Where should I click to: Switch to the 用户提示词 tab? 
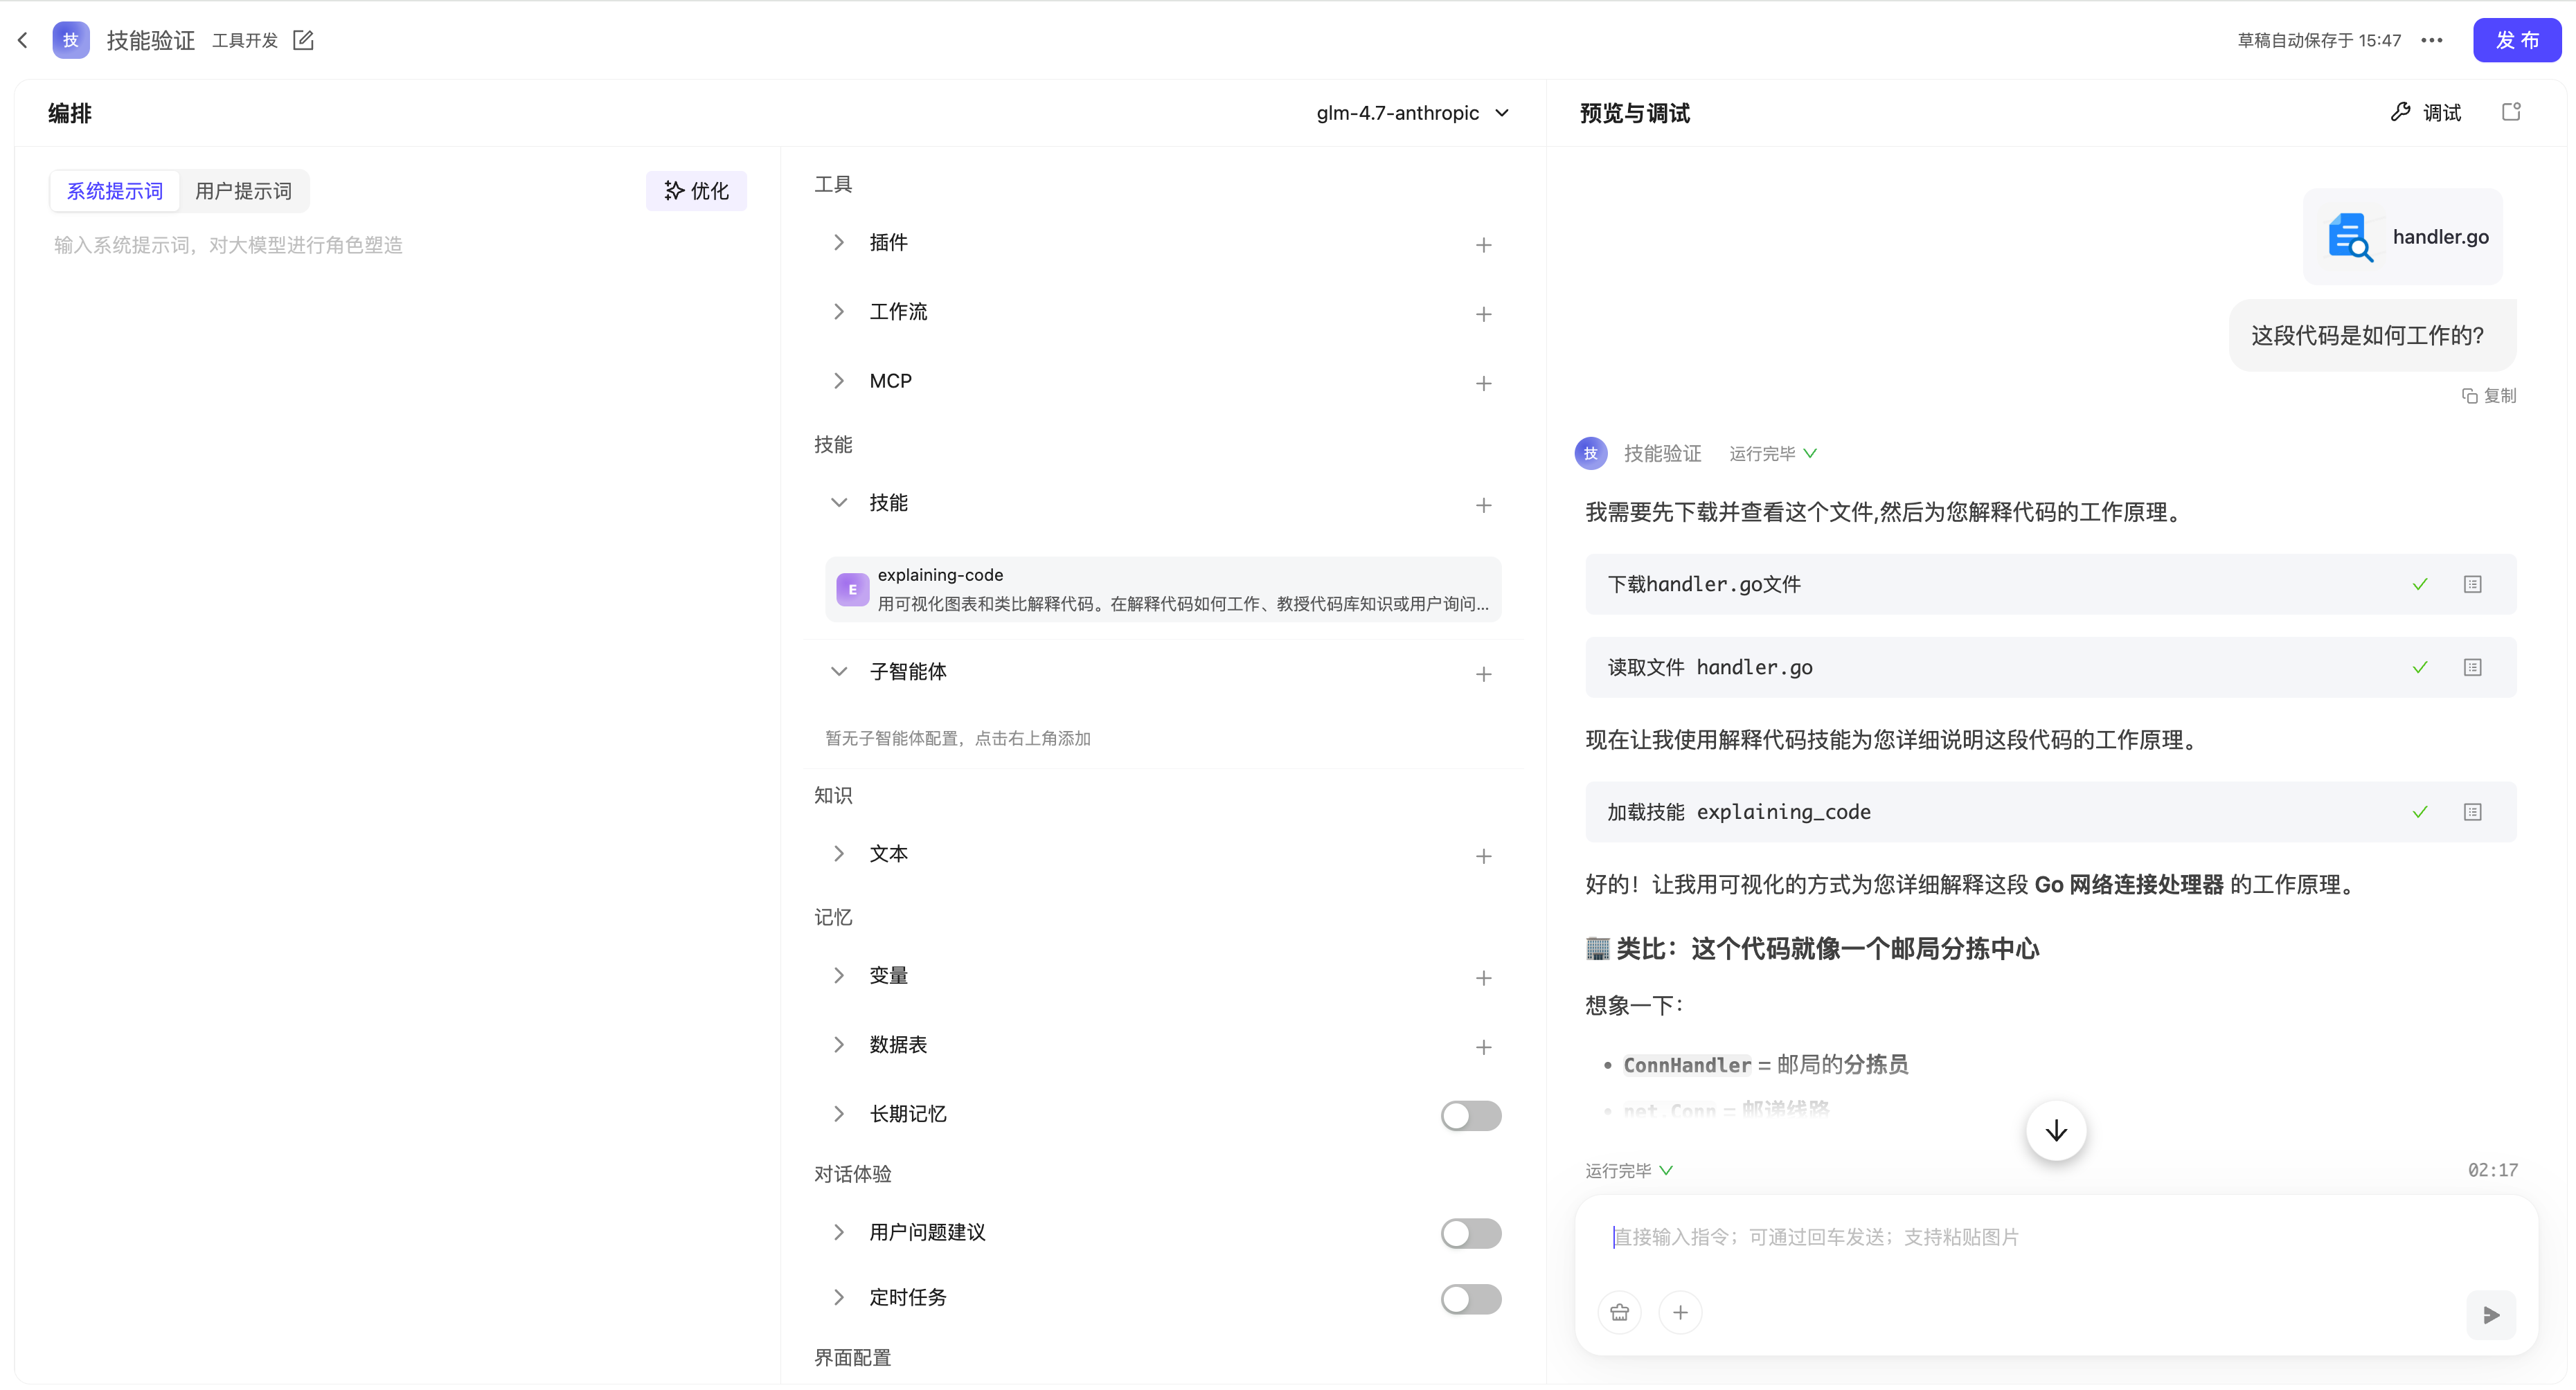click(x=243, y=191)
